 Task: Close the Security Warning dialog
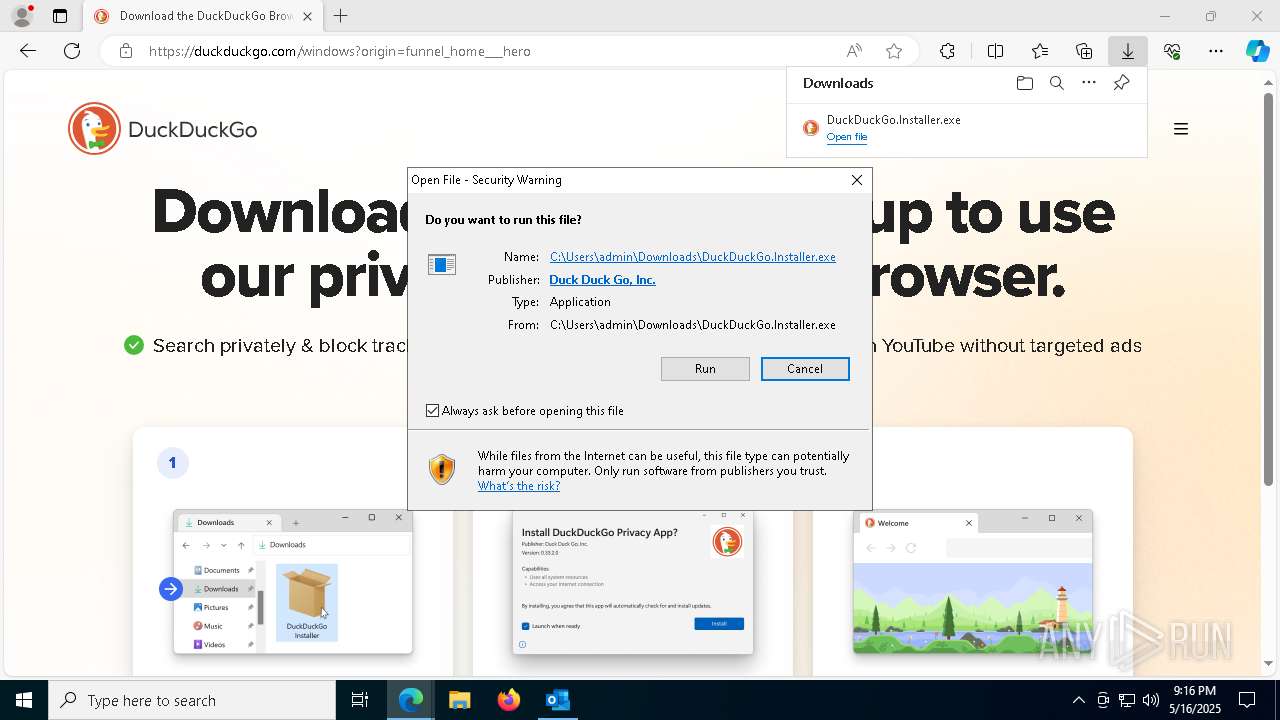857,180
